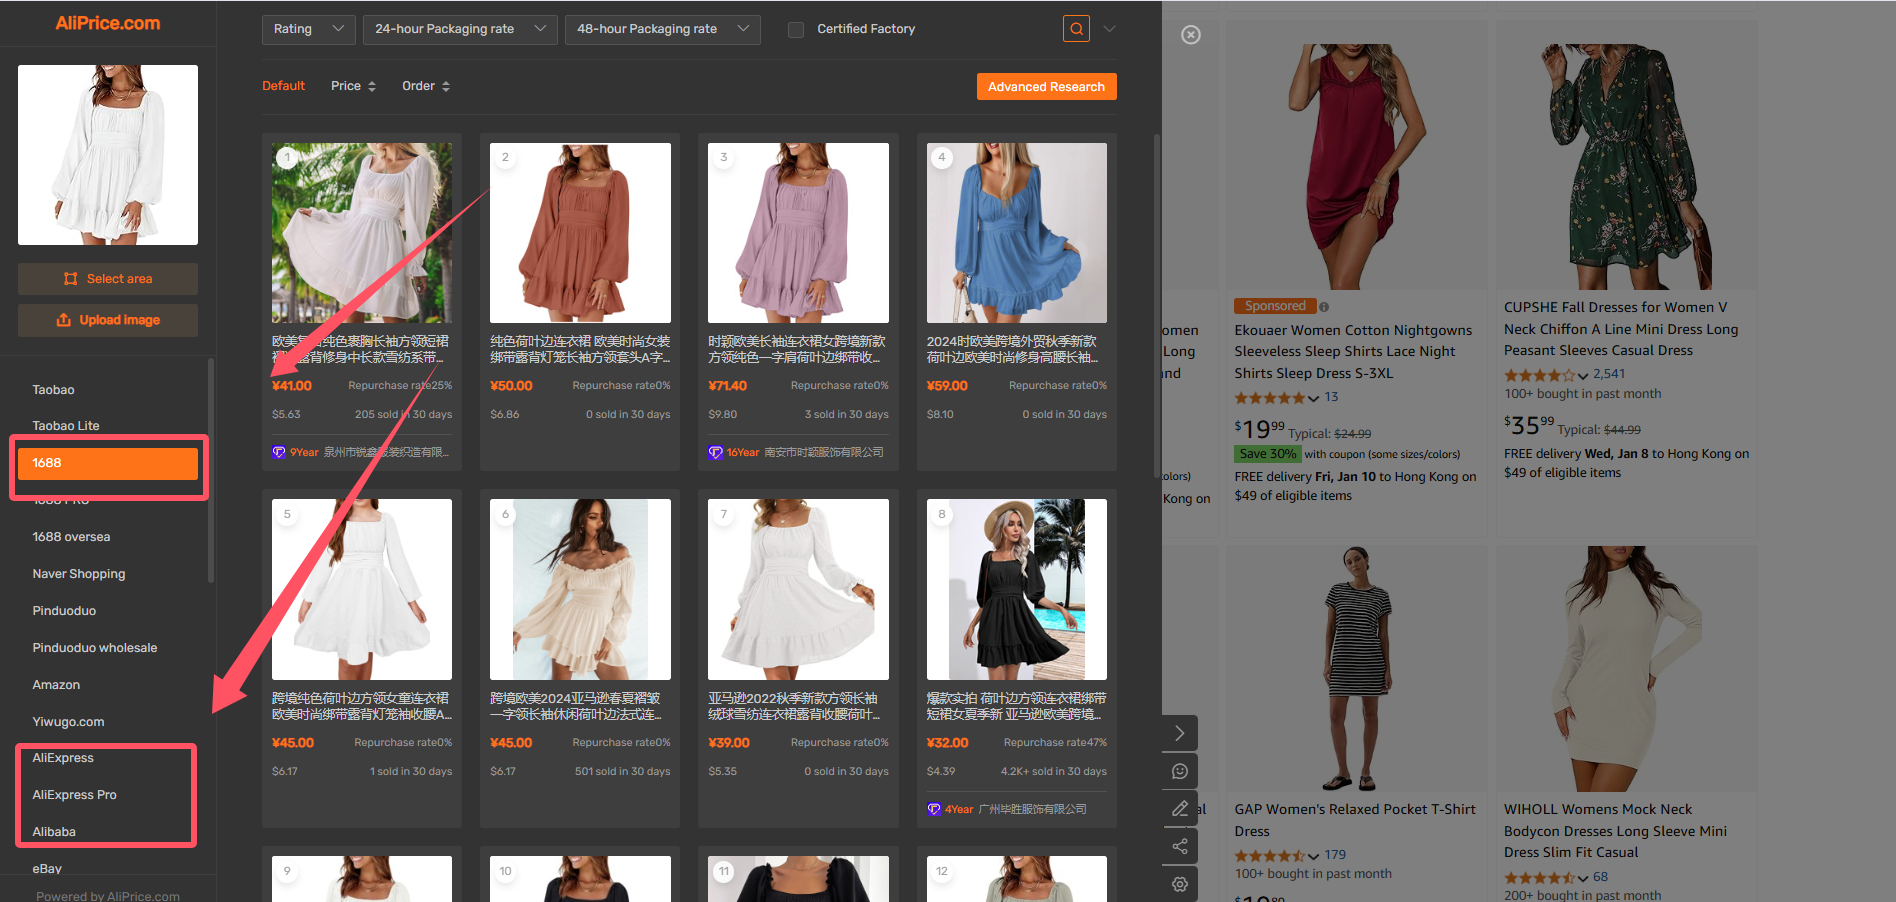Toggle Price sort order
This screenshot has width=1896, height=902.
click(353, 86)
